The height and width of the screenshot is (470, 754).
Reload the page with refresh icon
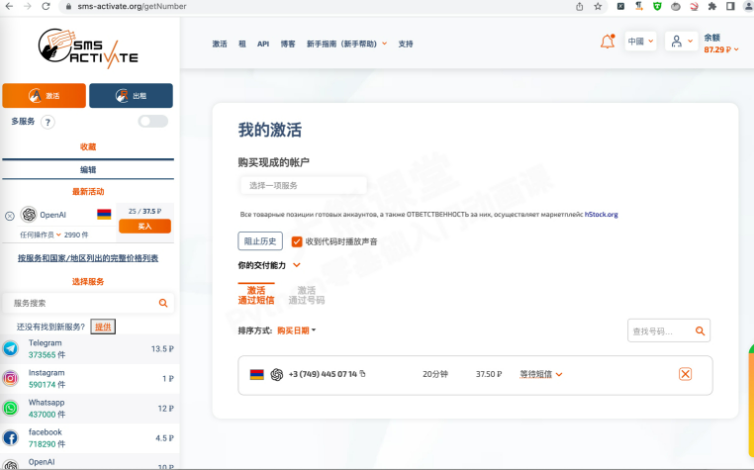46,6
